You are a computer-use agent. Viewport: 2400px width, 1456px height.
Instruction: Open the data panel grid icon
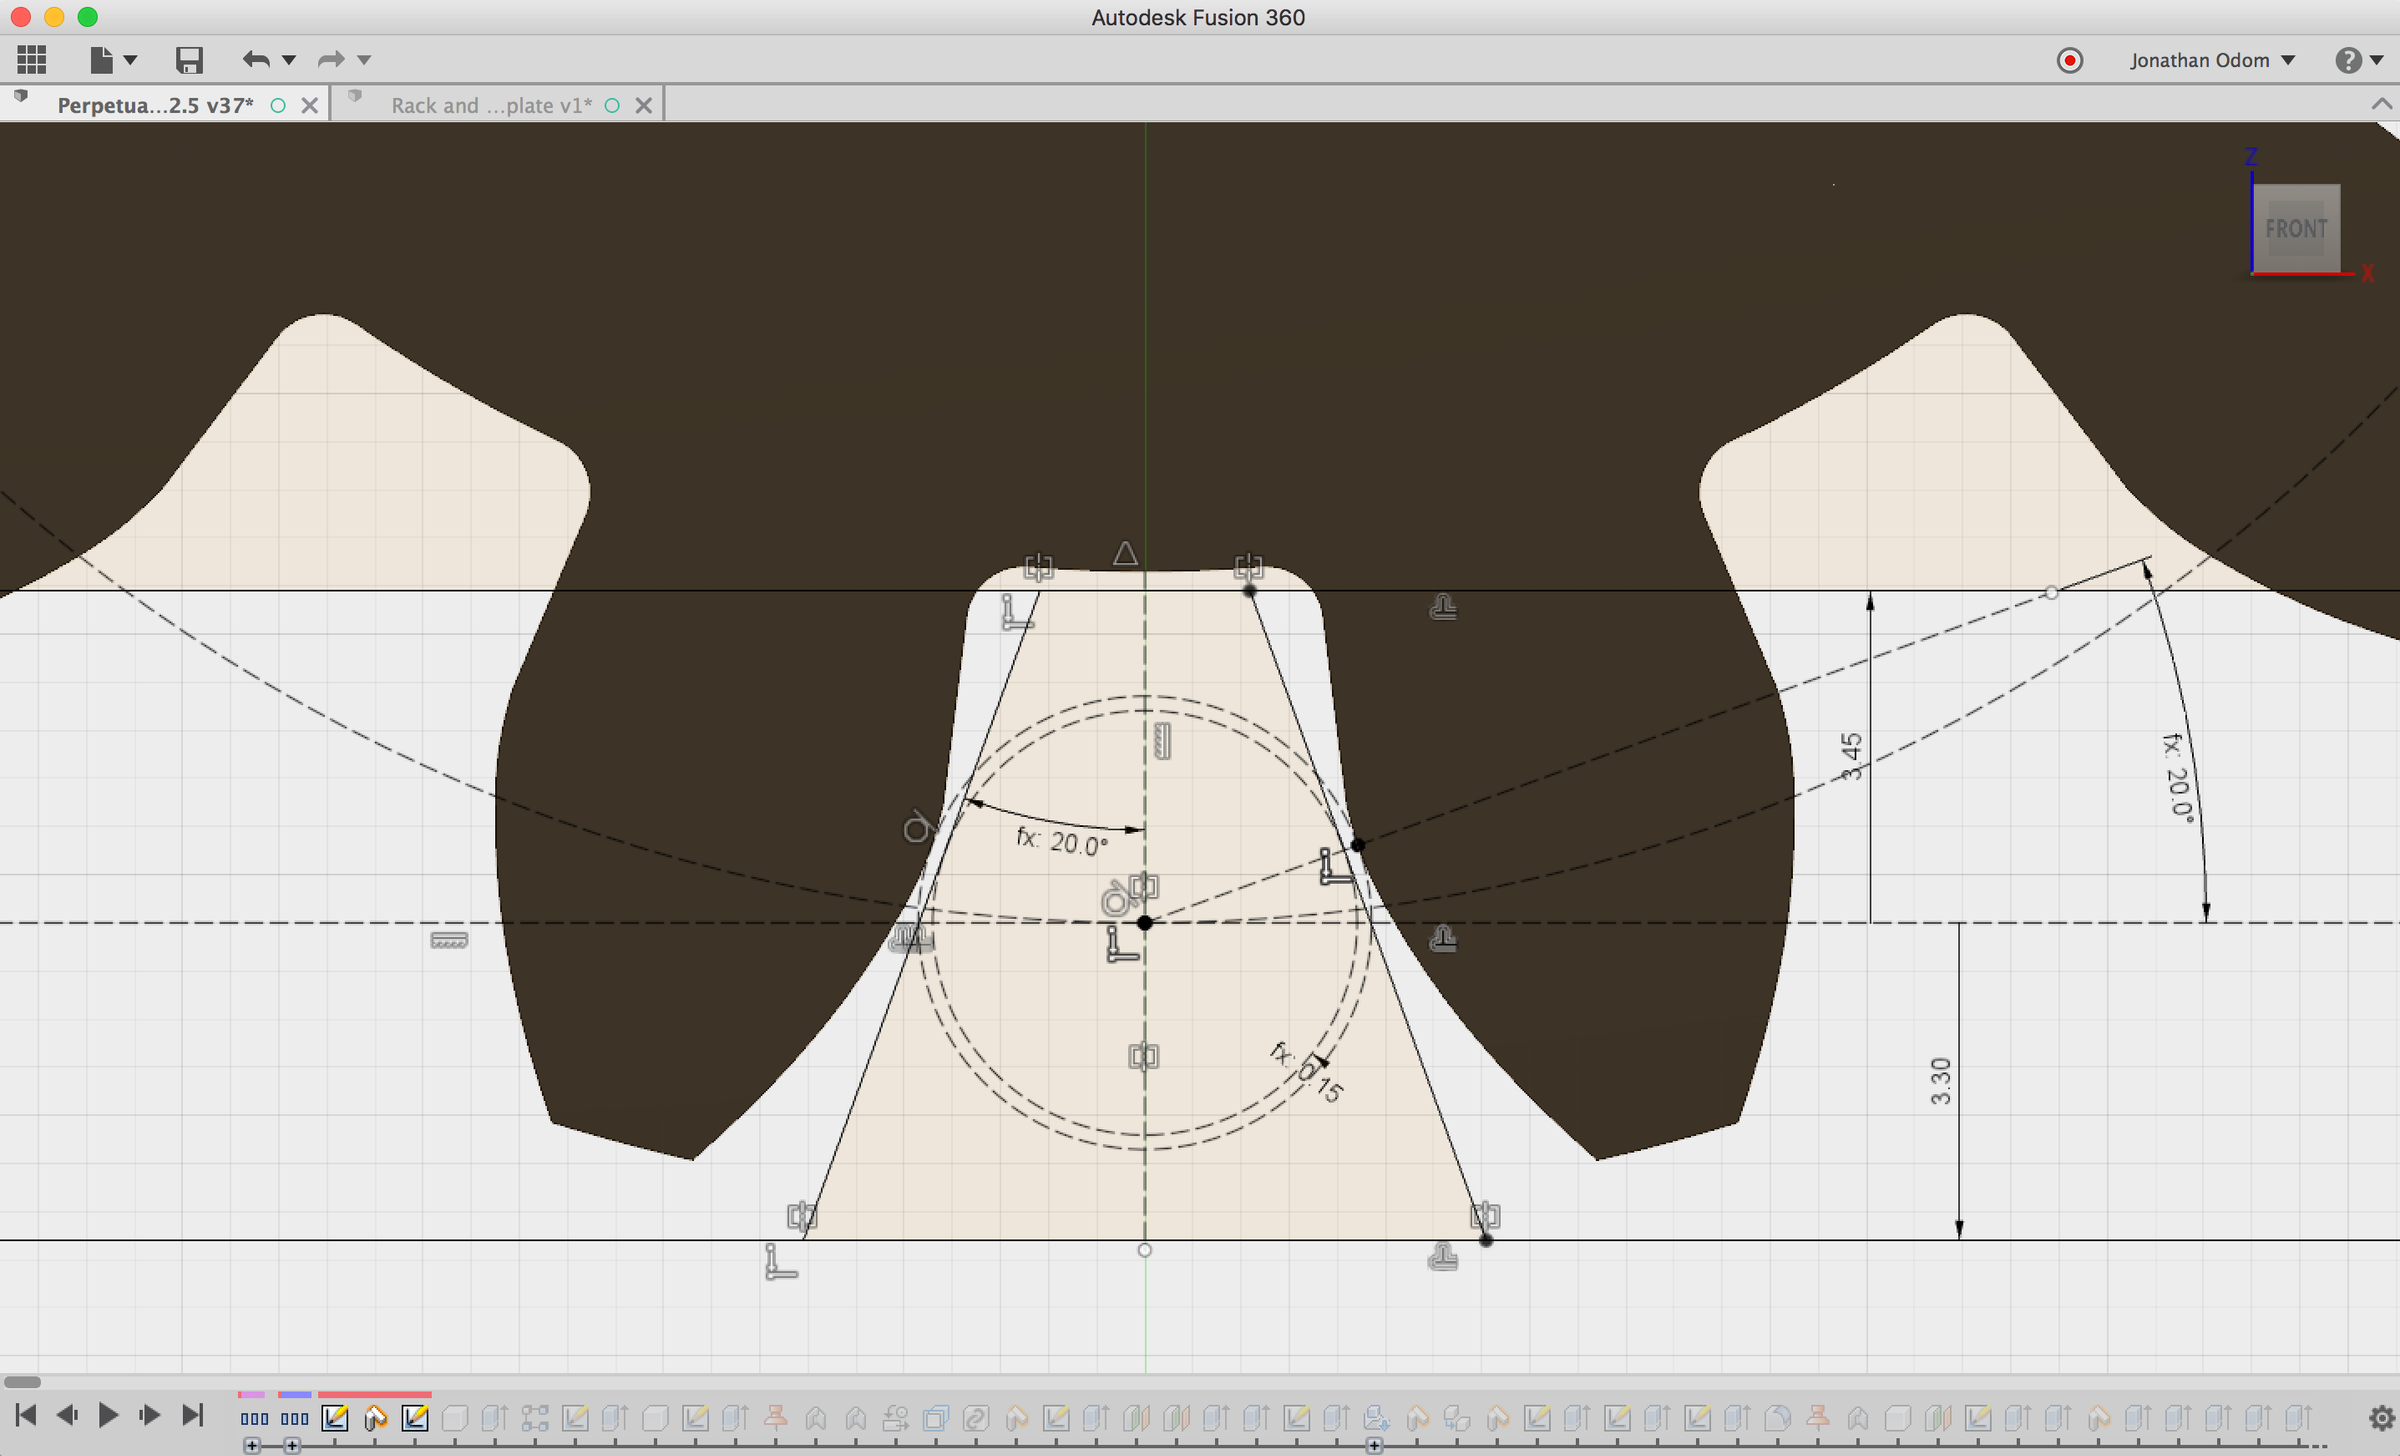click(31, 60)
